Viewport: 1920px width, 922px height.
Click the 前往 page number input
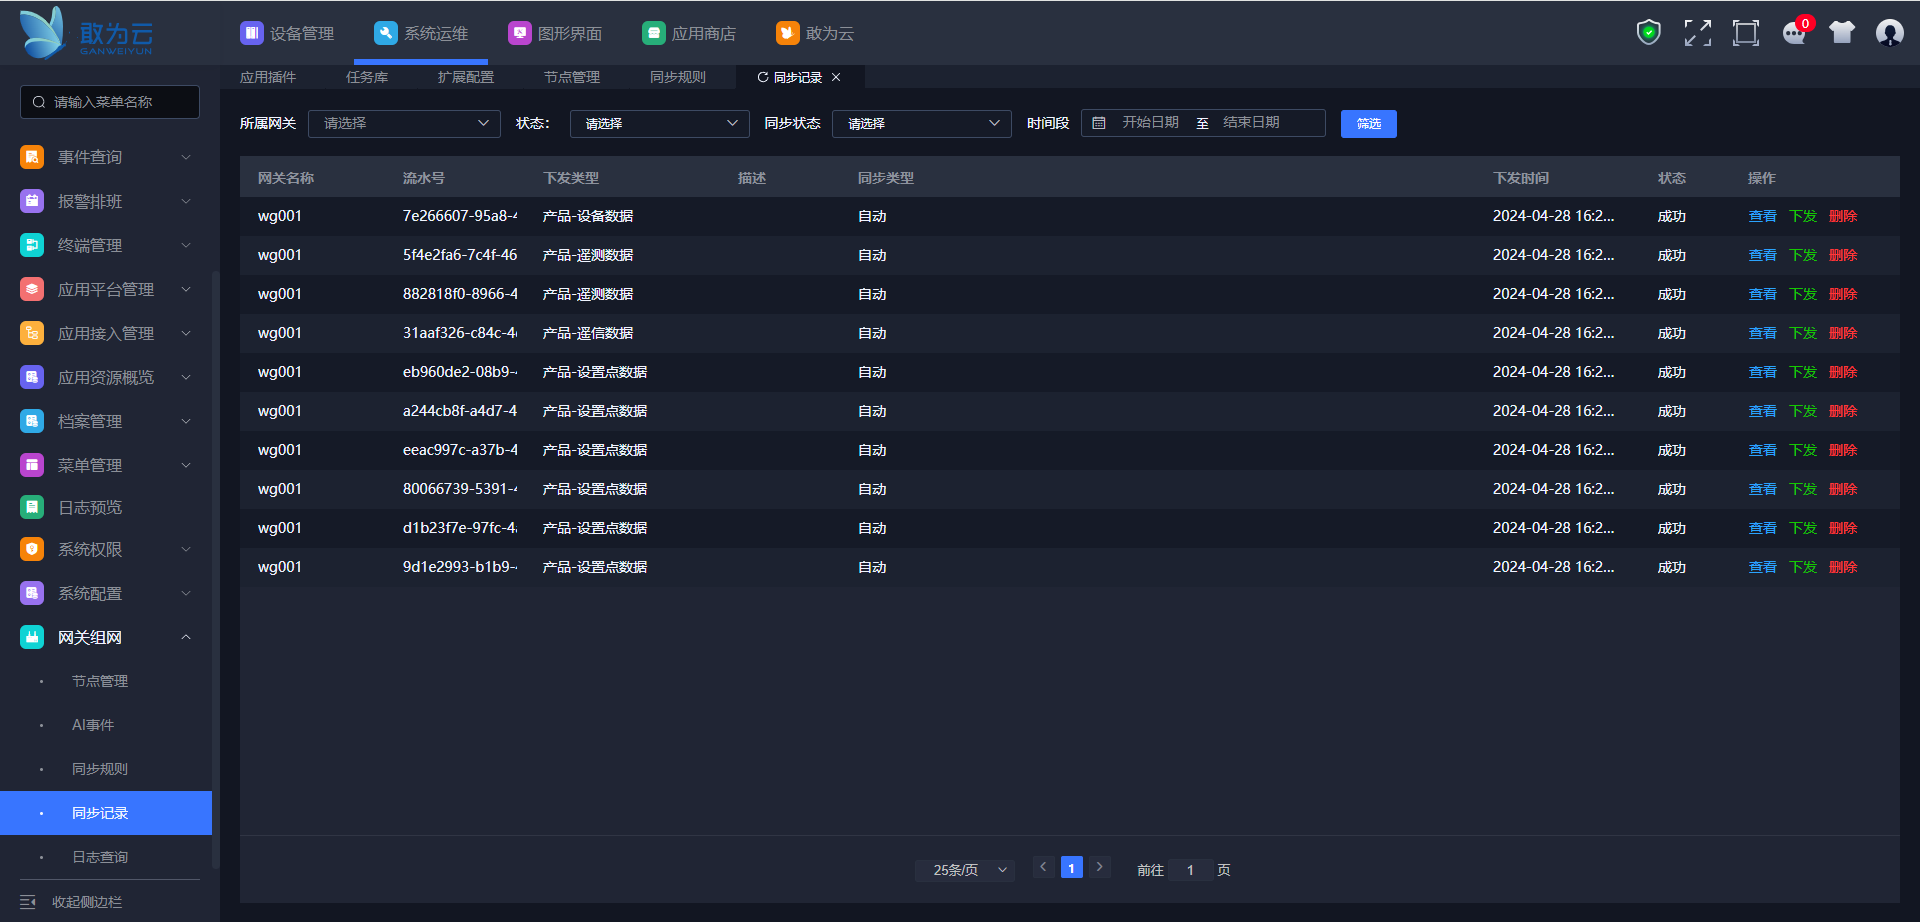[1190, 870]
